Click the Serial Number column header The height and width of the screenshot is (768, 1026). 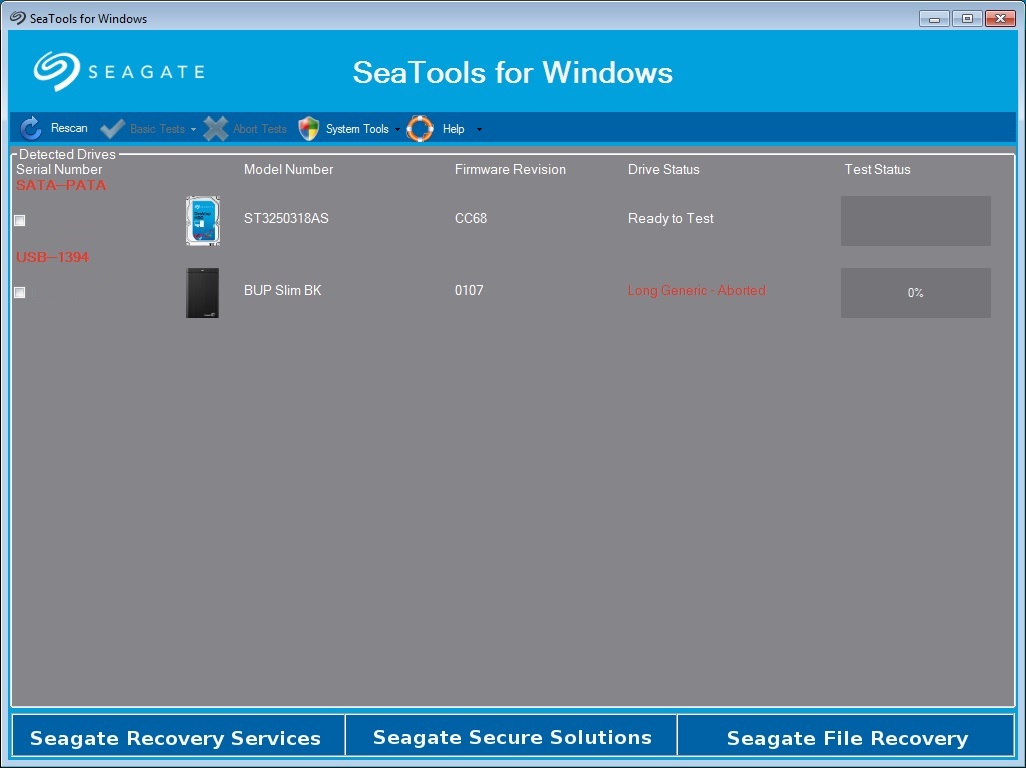pyautogui.click(x=59, y=169)
